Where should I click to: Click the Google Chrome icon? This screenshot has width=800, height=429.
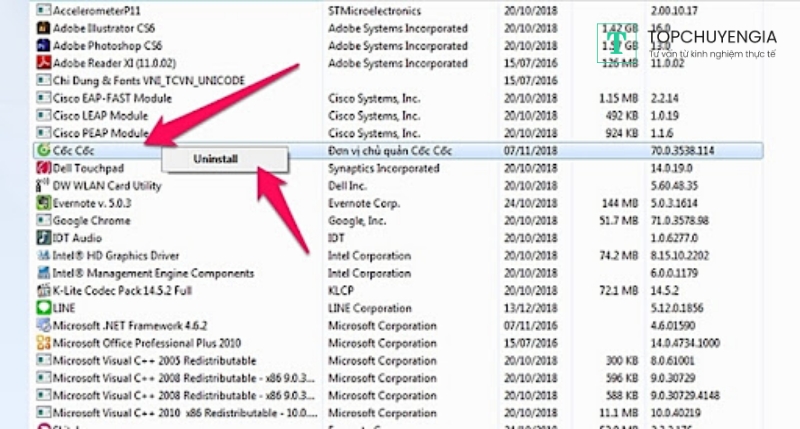pos(43,220)
